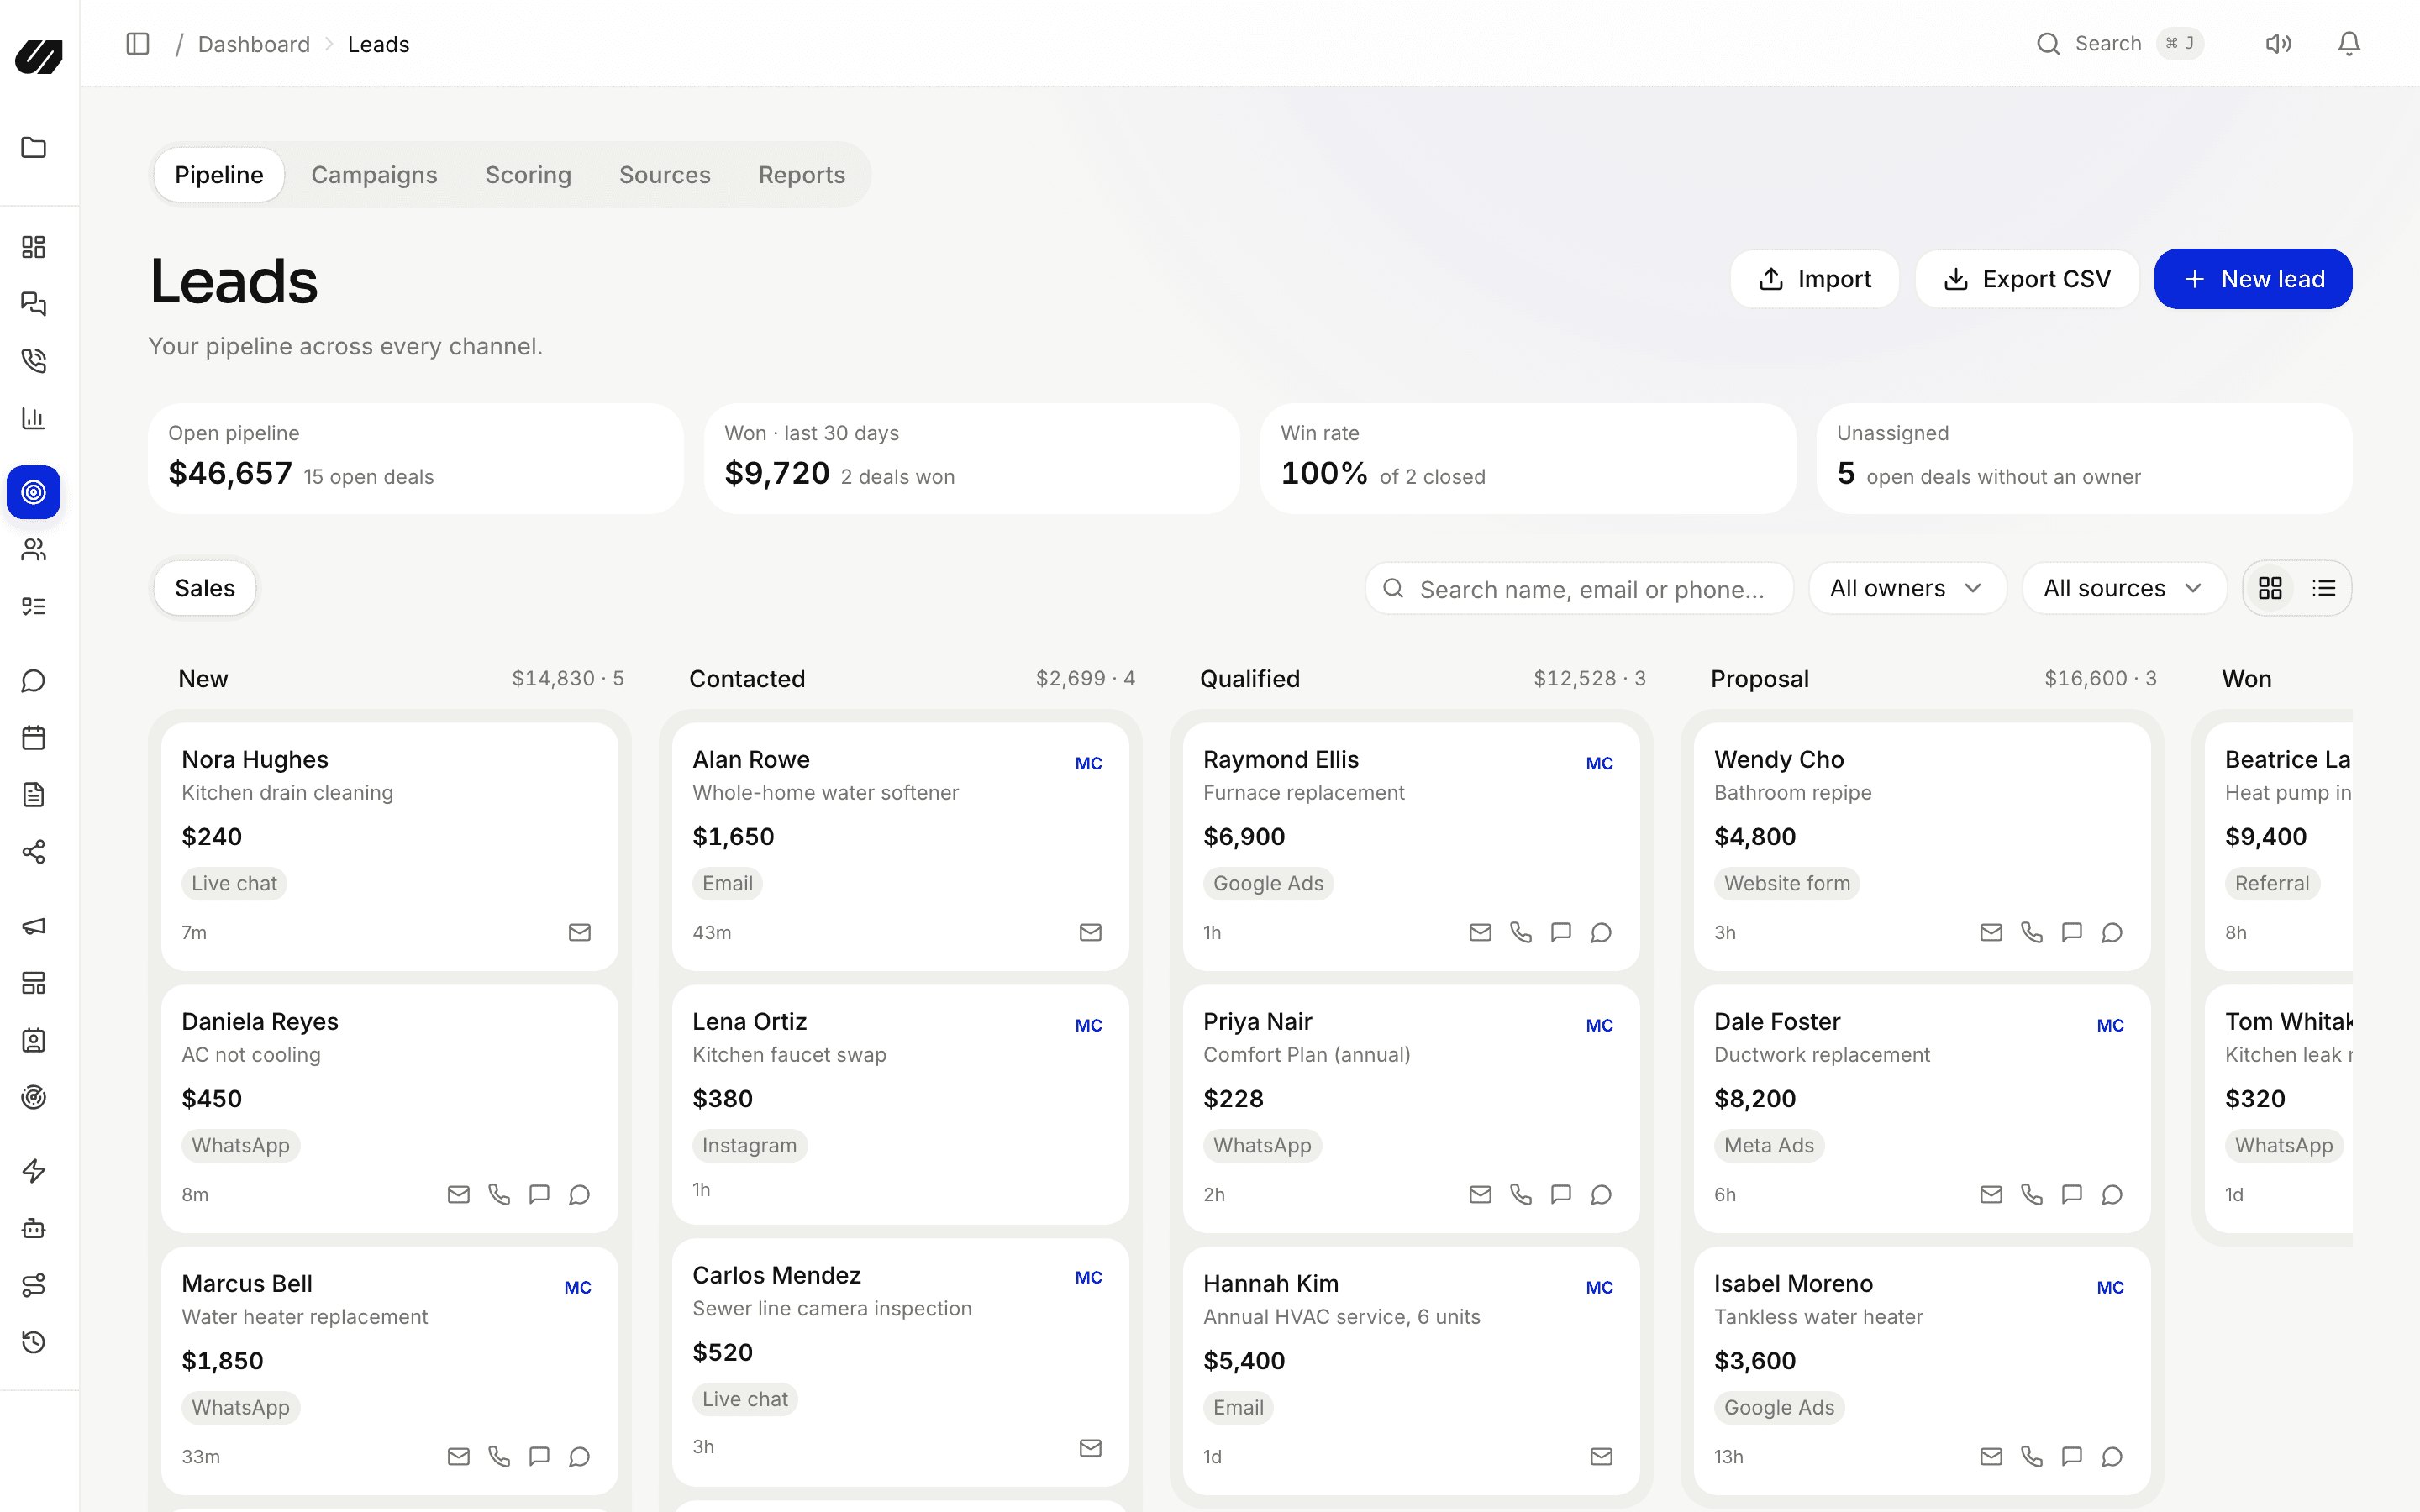Toggle the sidebar panel icon

coord(138,44)
